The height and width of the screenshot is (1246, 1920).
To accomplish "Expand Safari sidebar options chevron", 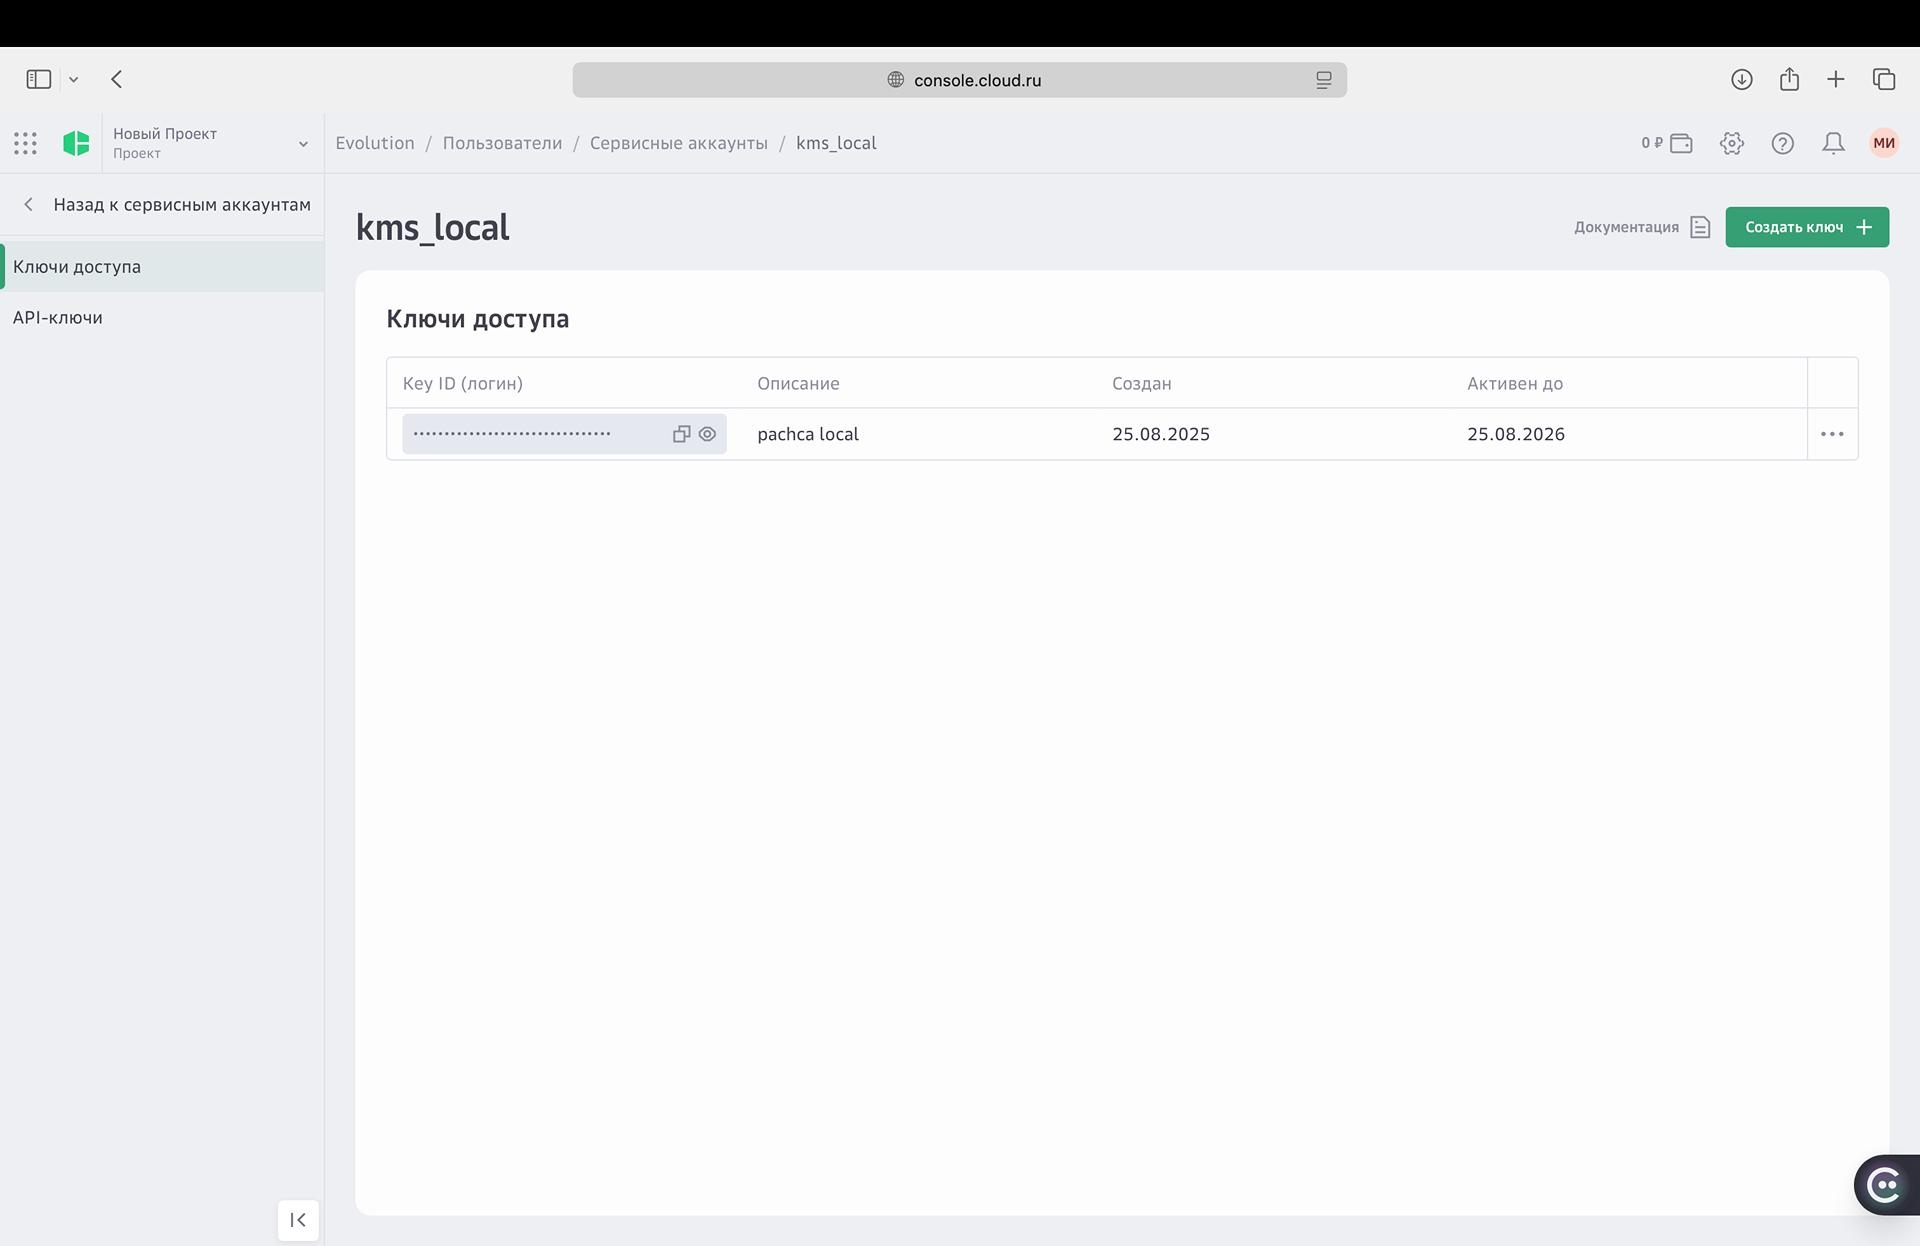I will click(x=73, y=79).
